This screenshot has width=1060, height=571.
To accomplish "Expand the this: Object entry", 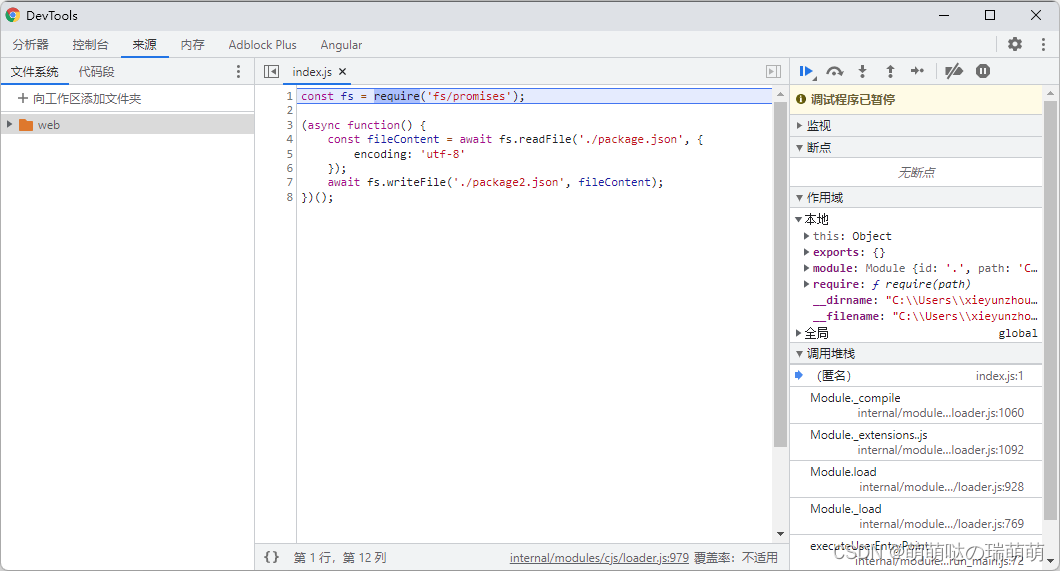I will tap(806, 236).
